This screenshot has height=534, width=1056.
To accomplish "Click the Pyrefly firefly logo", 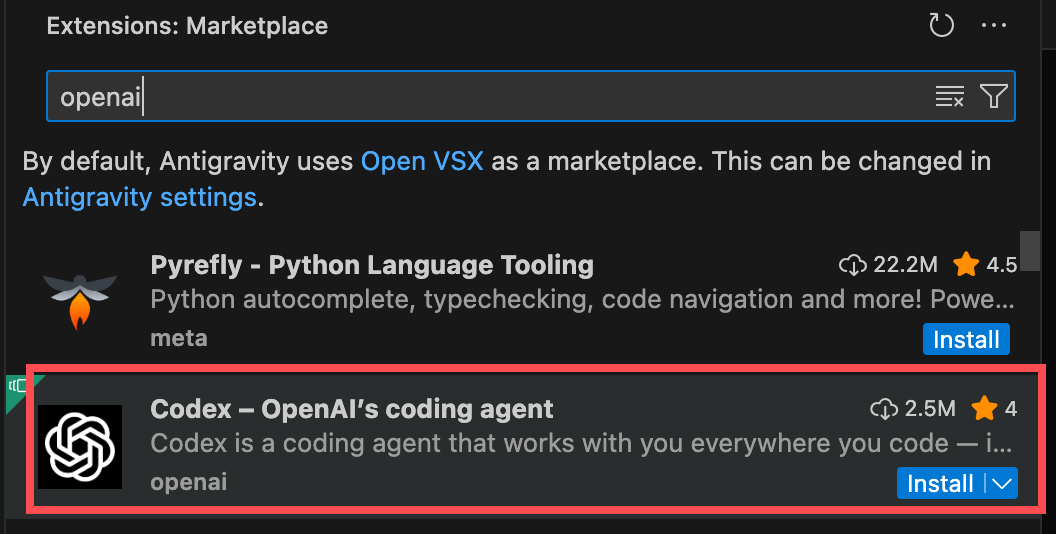I will pyautogui.click(x=80, y=297).
